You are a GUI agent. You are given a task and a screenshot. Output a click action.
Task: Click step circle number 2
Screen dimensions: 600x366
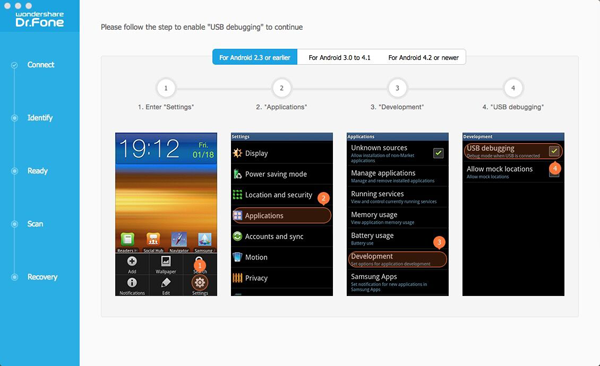pyautogui.click(x=282, y=88)
